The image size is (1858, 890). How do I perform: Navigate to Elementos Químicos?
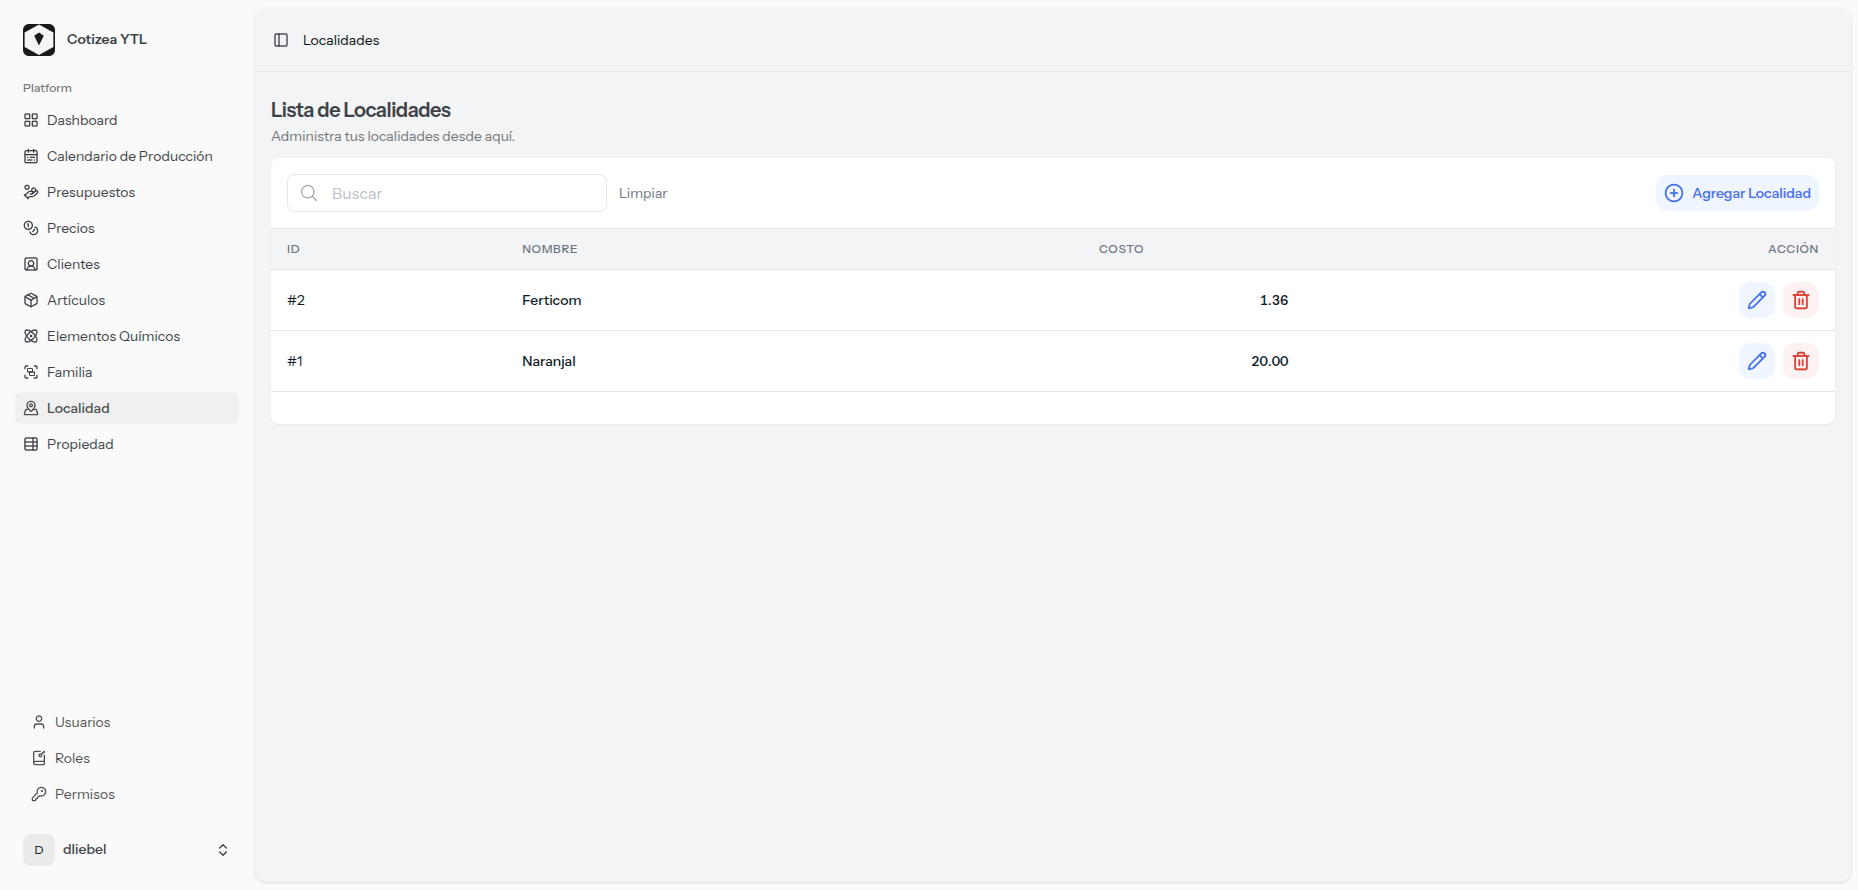click(x=113, y=336)
